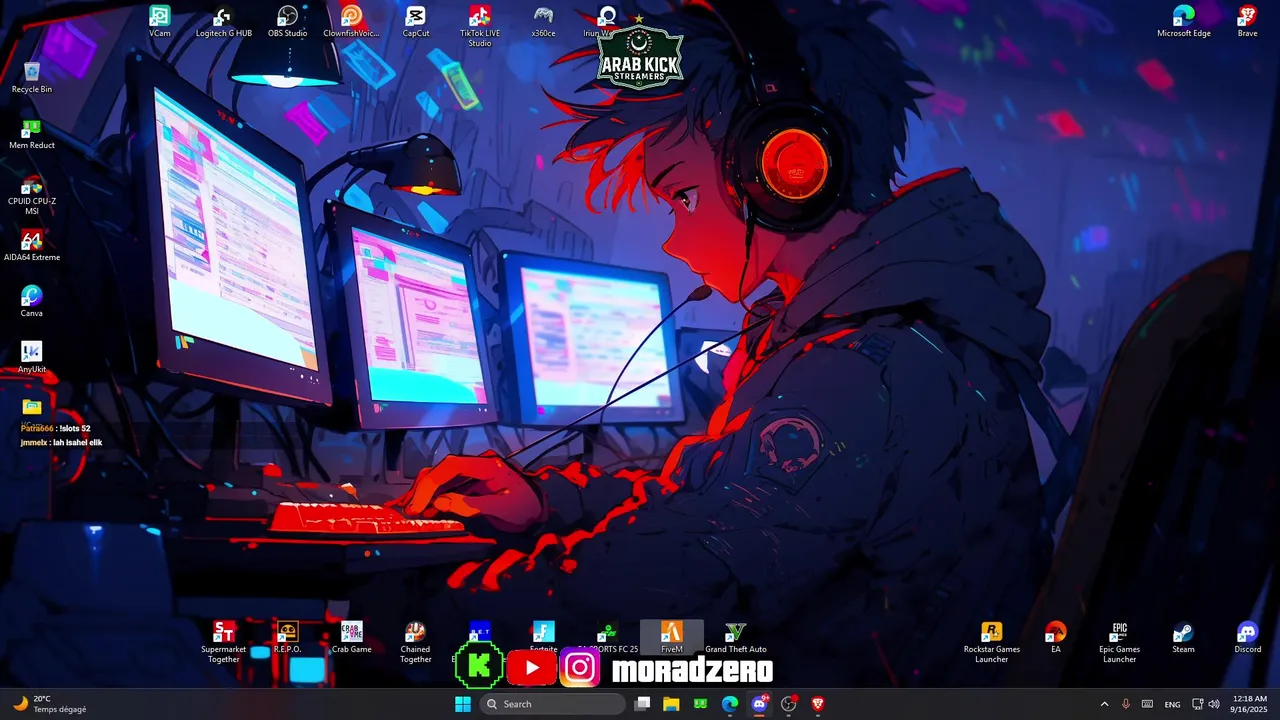
Task: Select the Discord desktop icon
Action: coord(1247,637)
